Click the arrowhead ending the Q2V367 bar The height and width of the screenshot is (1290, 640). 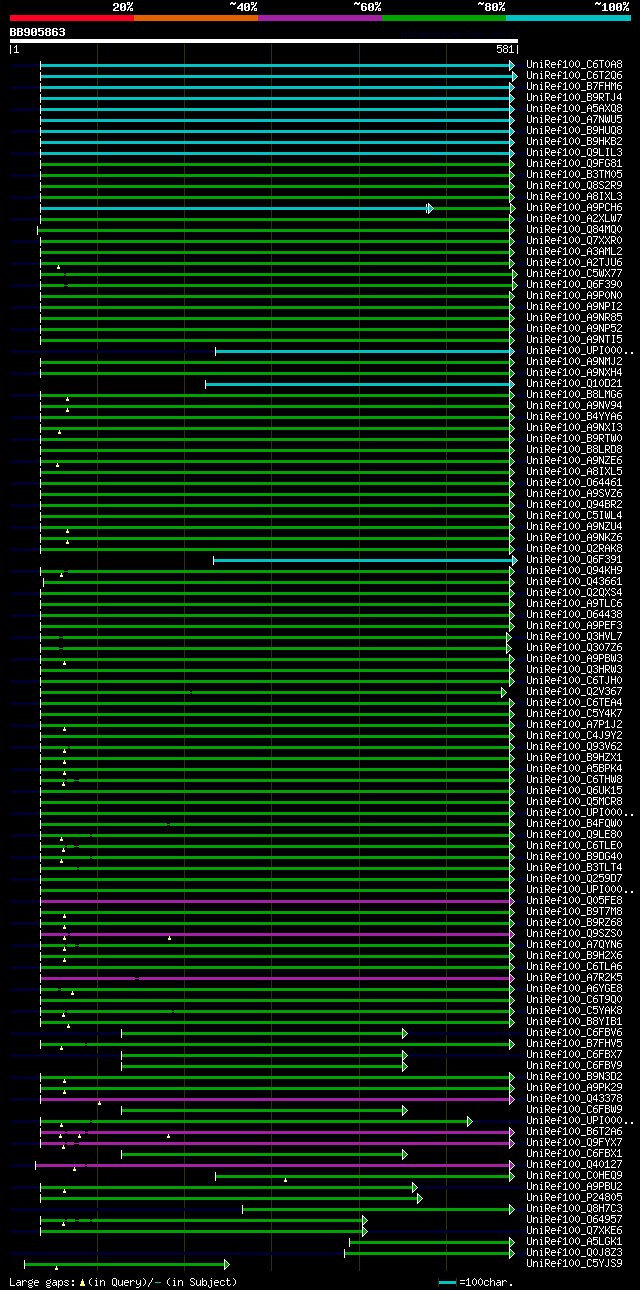coord(504,692)
